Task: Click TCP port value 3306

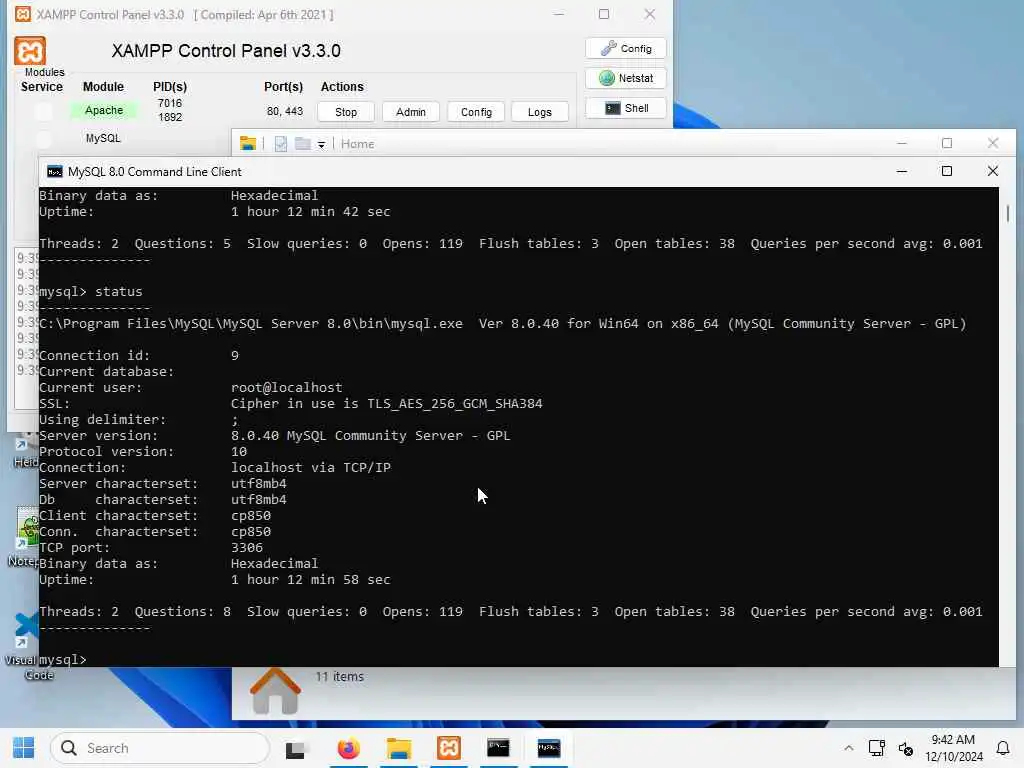Action: point(247,547)
